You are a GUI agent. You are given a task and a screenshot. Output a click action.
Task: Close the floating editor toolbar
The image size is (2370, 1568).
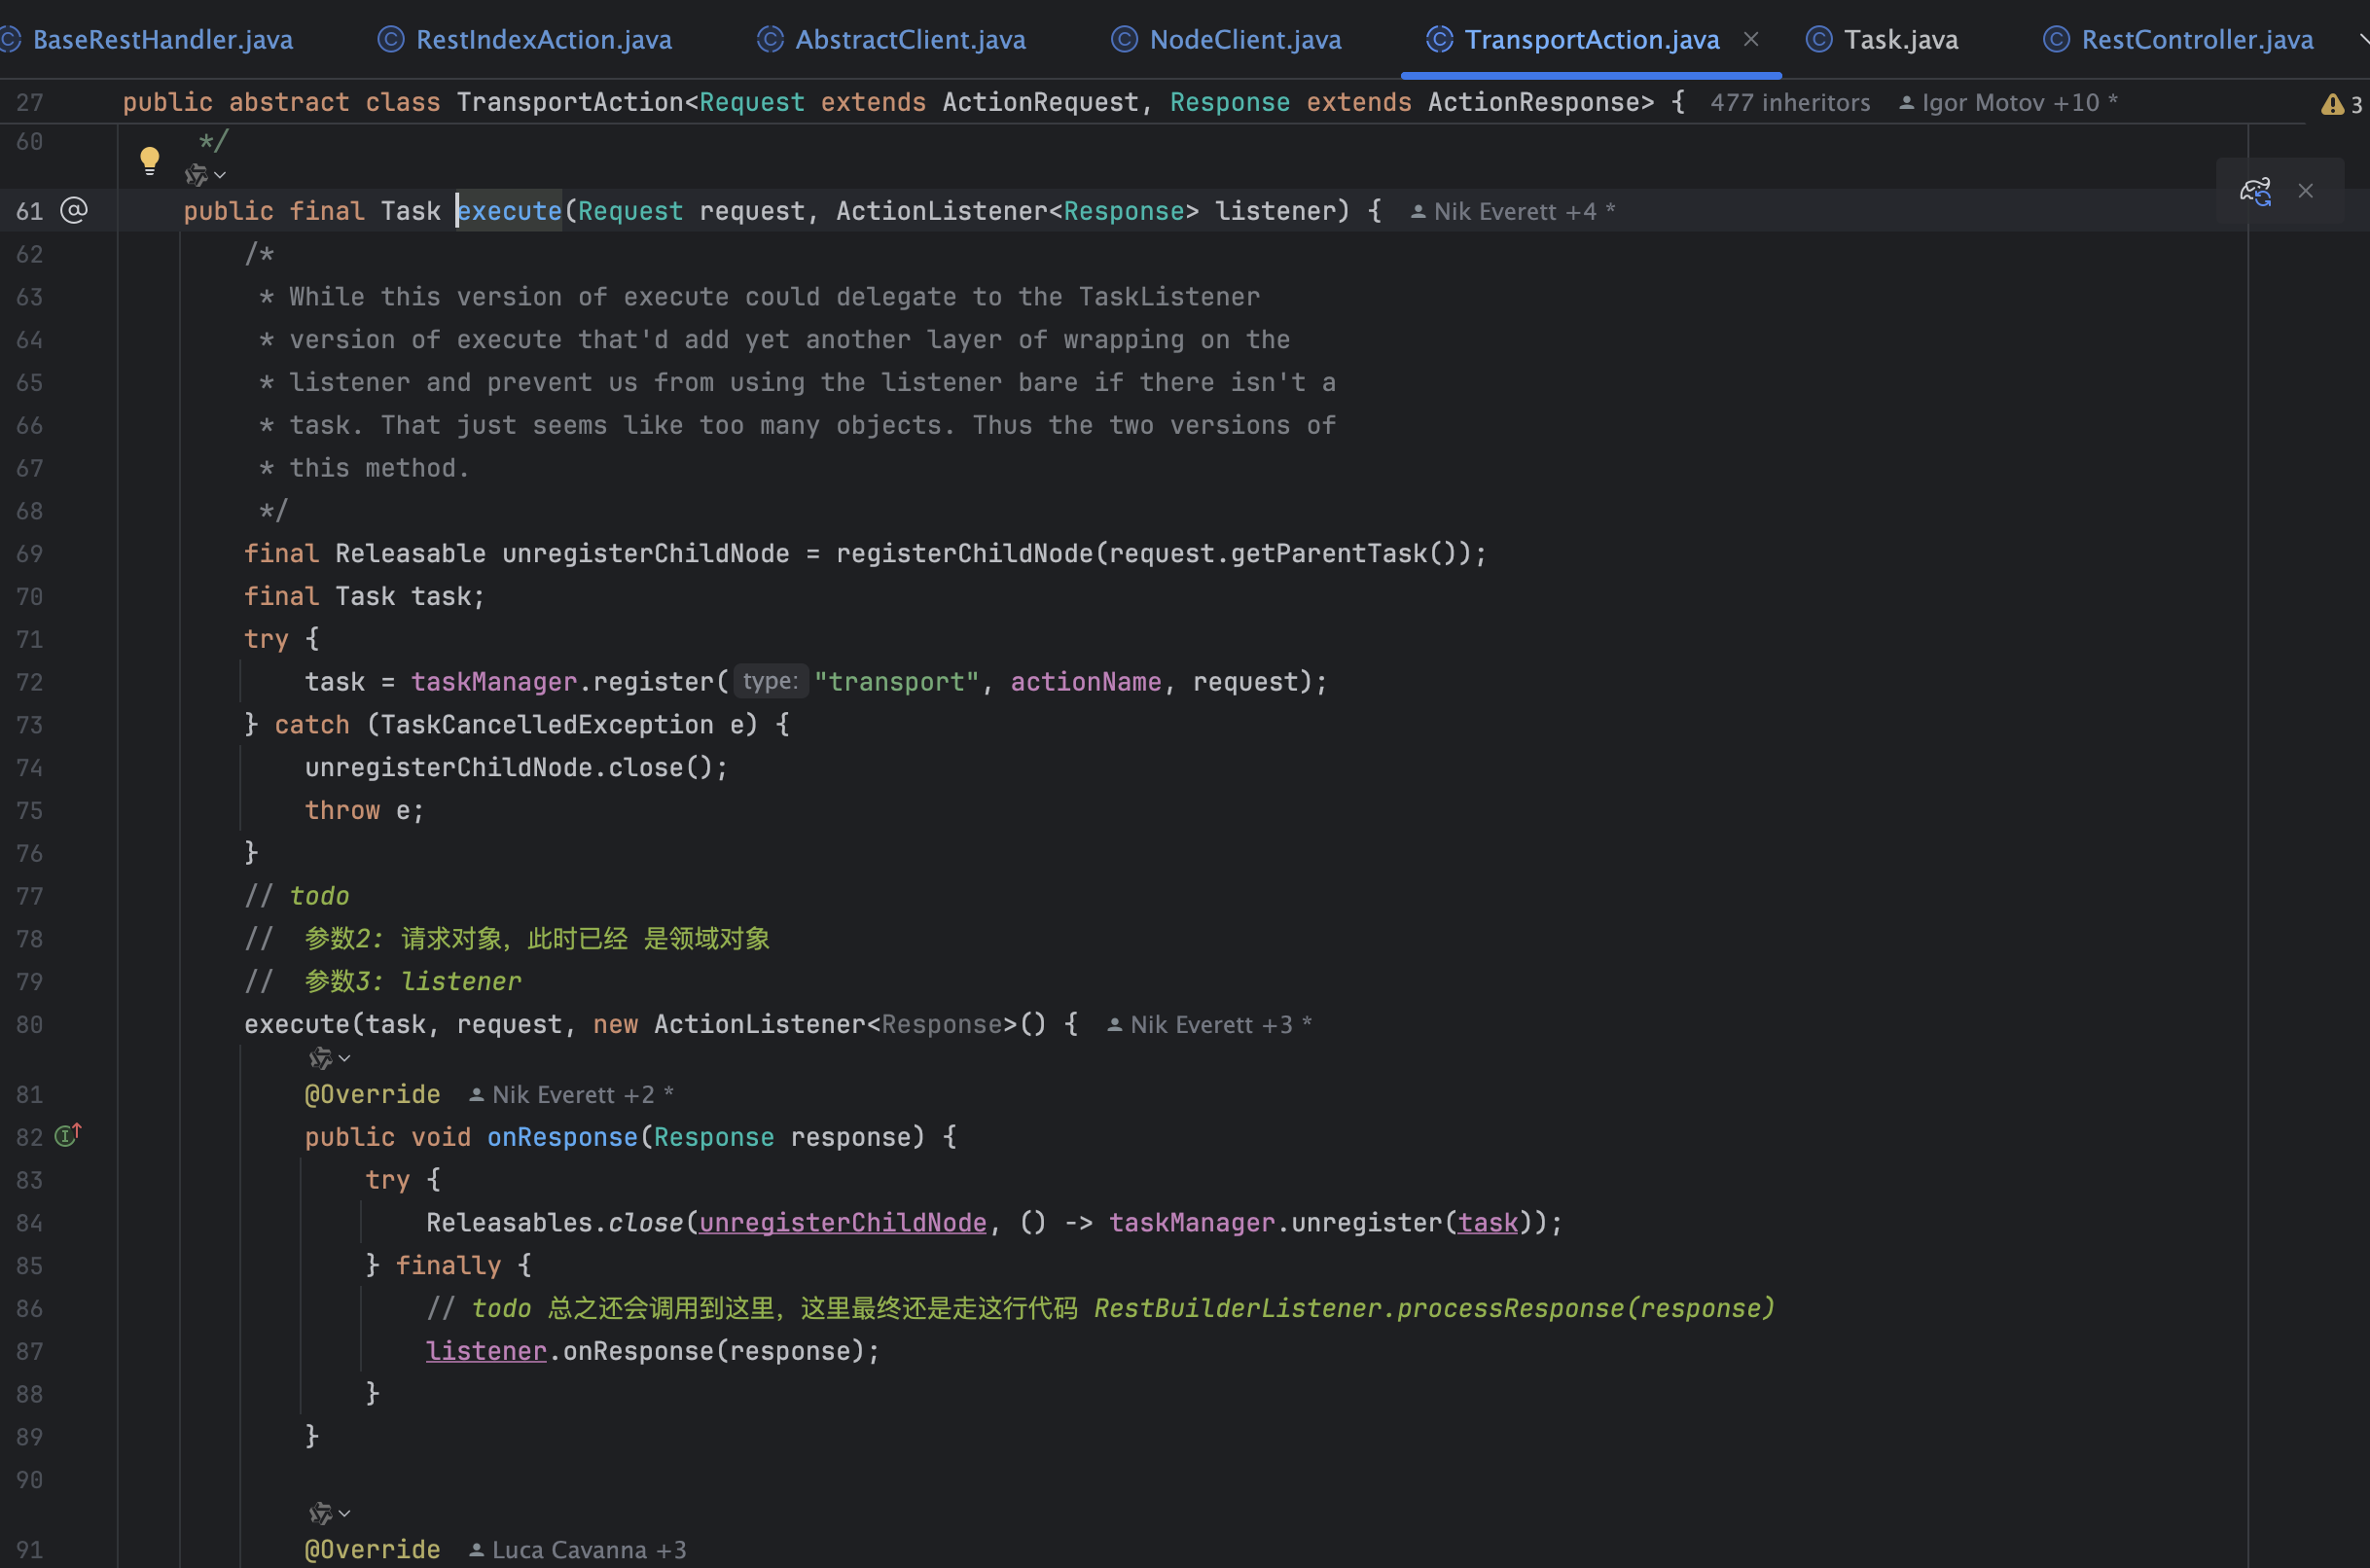2306,191
